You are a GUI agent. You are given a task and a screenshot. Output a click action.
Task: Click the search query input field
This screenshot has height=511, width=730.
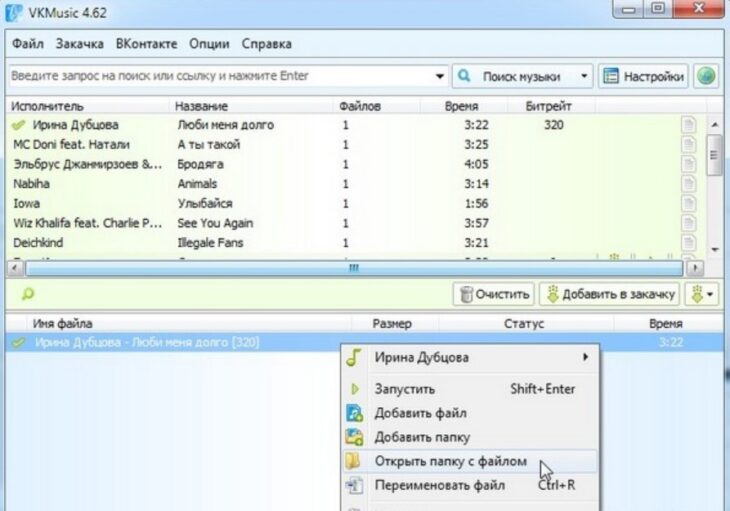point(220,77)
